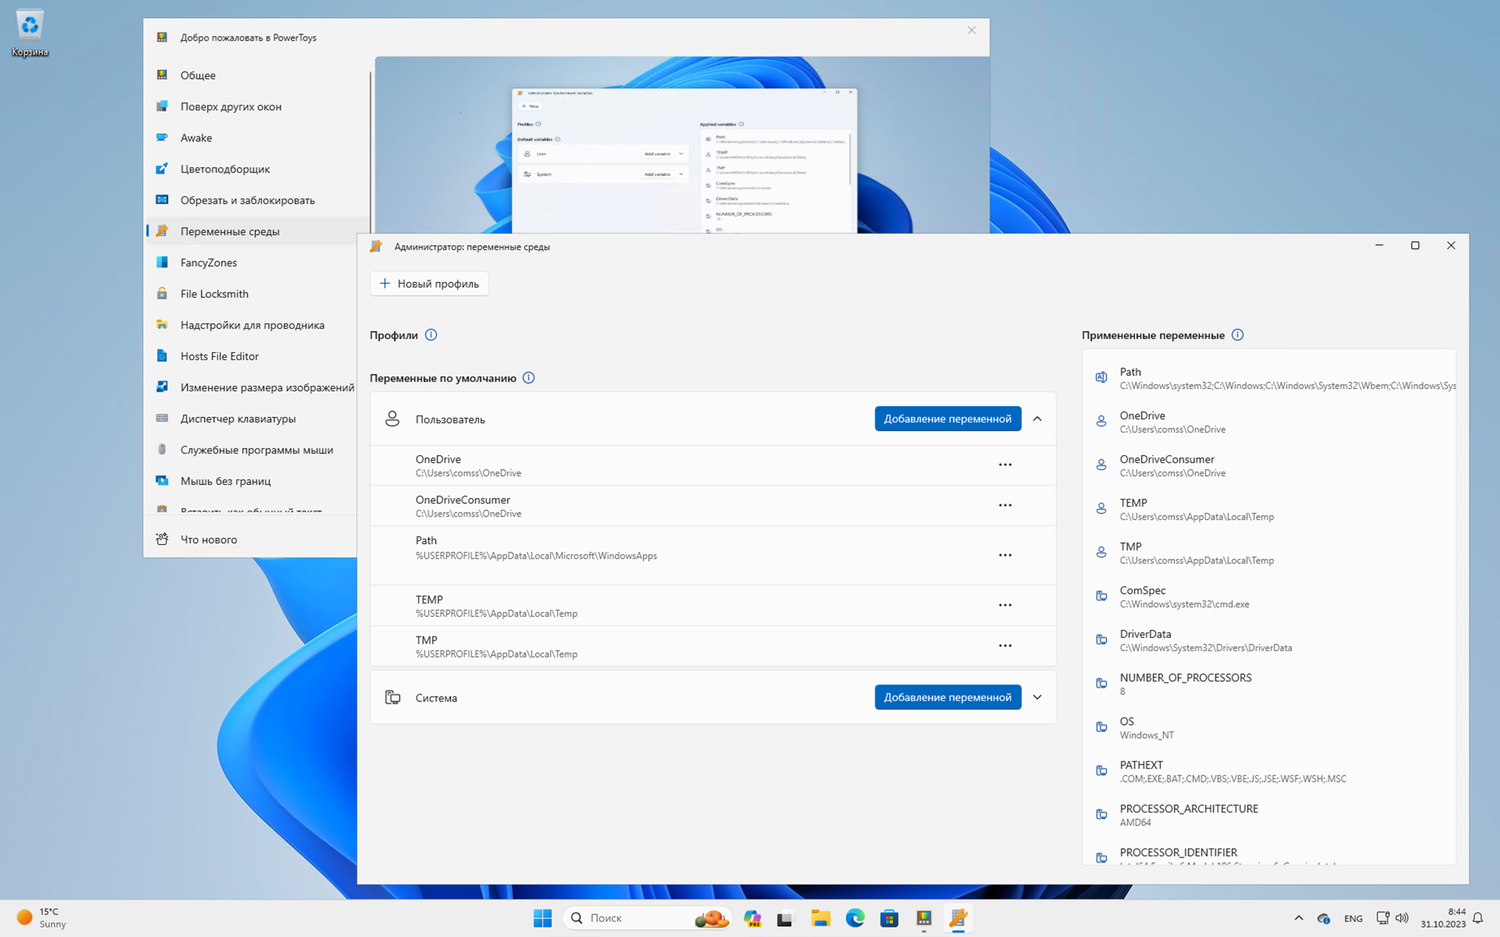The image size is (1500, 937).
Task: Open Copilot from the taskbar
Action: point(752,918)
